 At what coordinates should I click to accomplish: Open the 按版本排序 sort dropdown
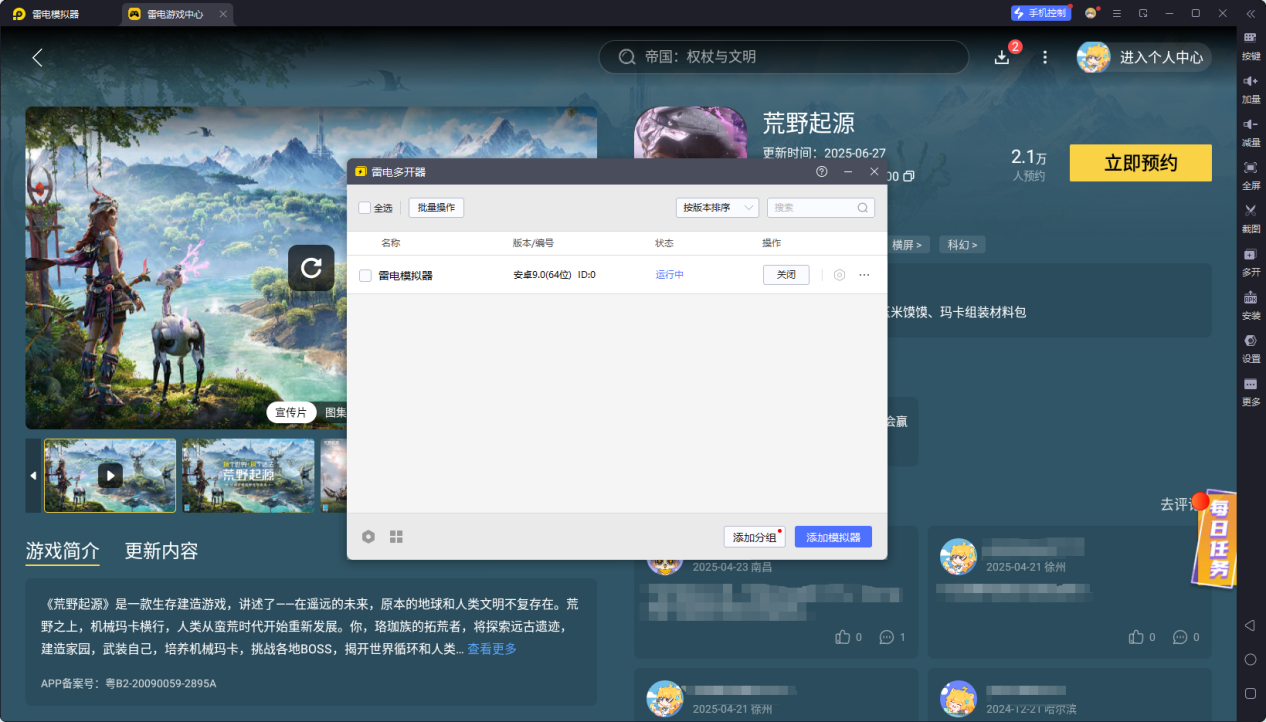(x=717, y=208)
